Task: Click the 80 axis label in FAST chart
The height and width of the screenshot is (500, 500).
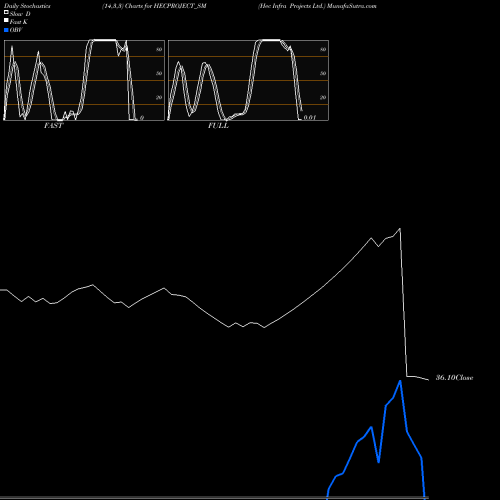Action: pyautogui.click(x=159, y=49)
